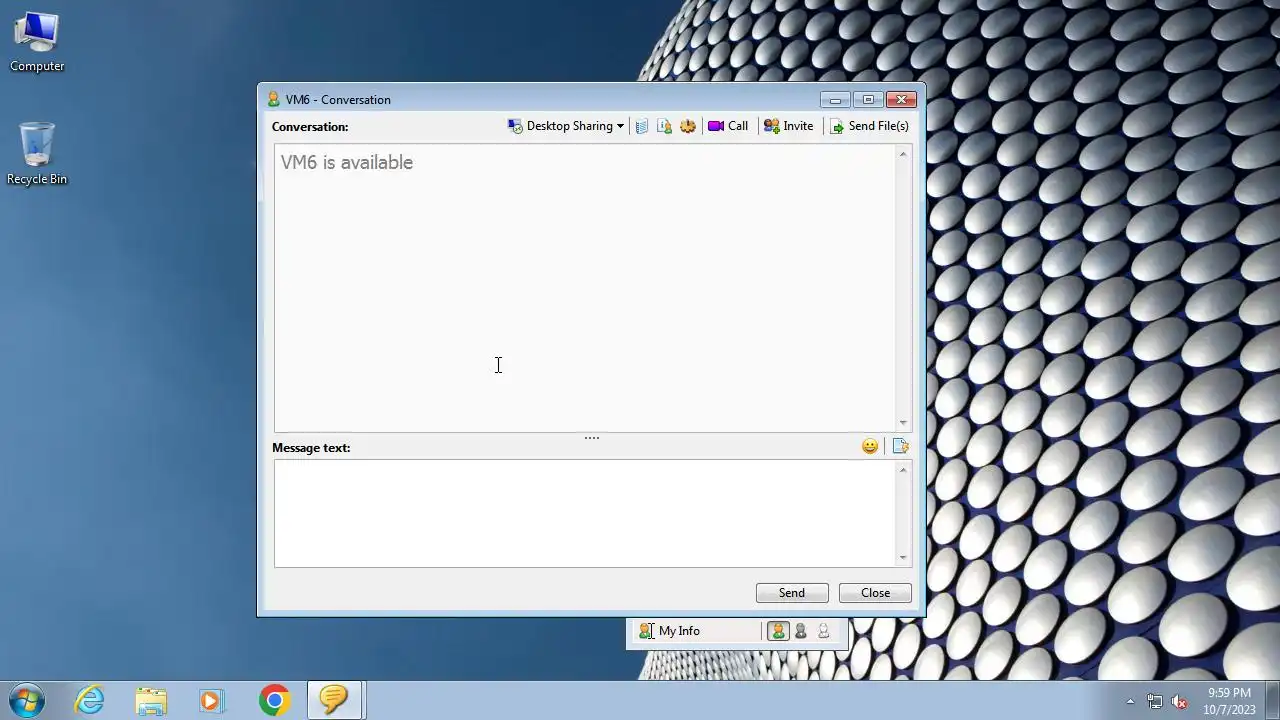Click Send File(s) button

pyautogui.click(x=870, y=126)
